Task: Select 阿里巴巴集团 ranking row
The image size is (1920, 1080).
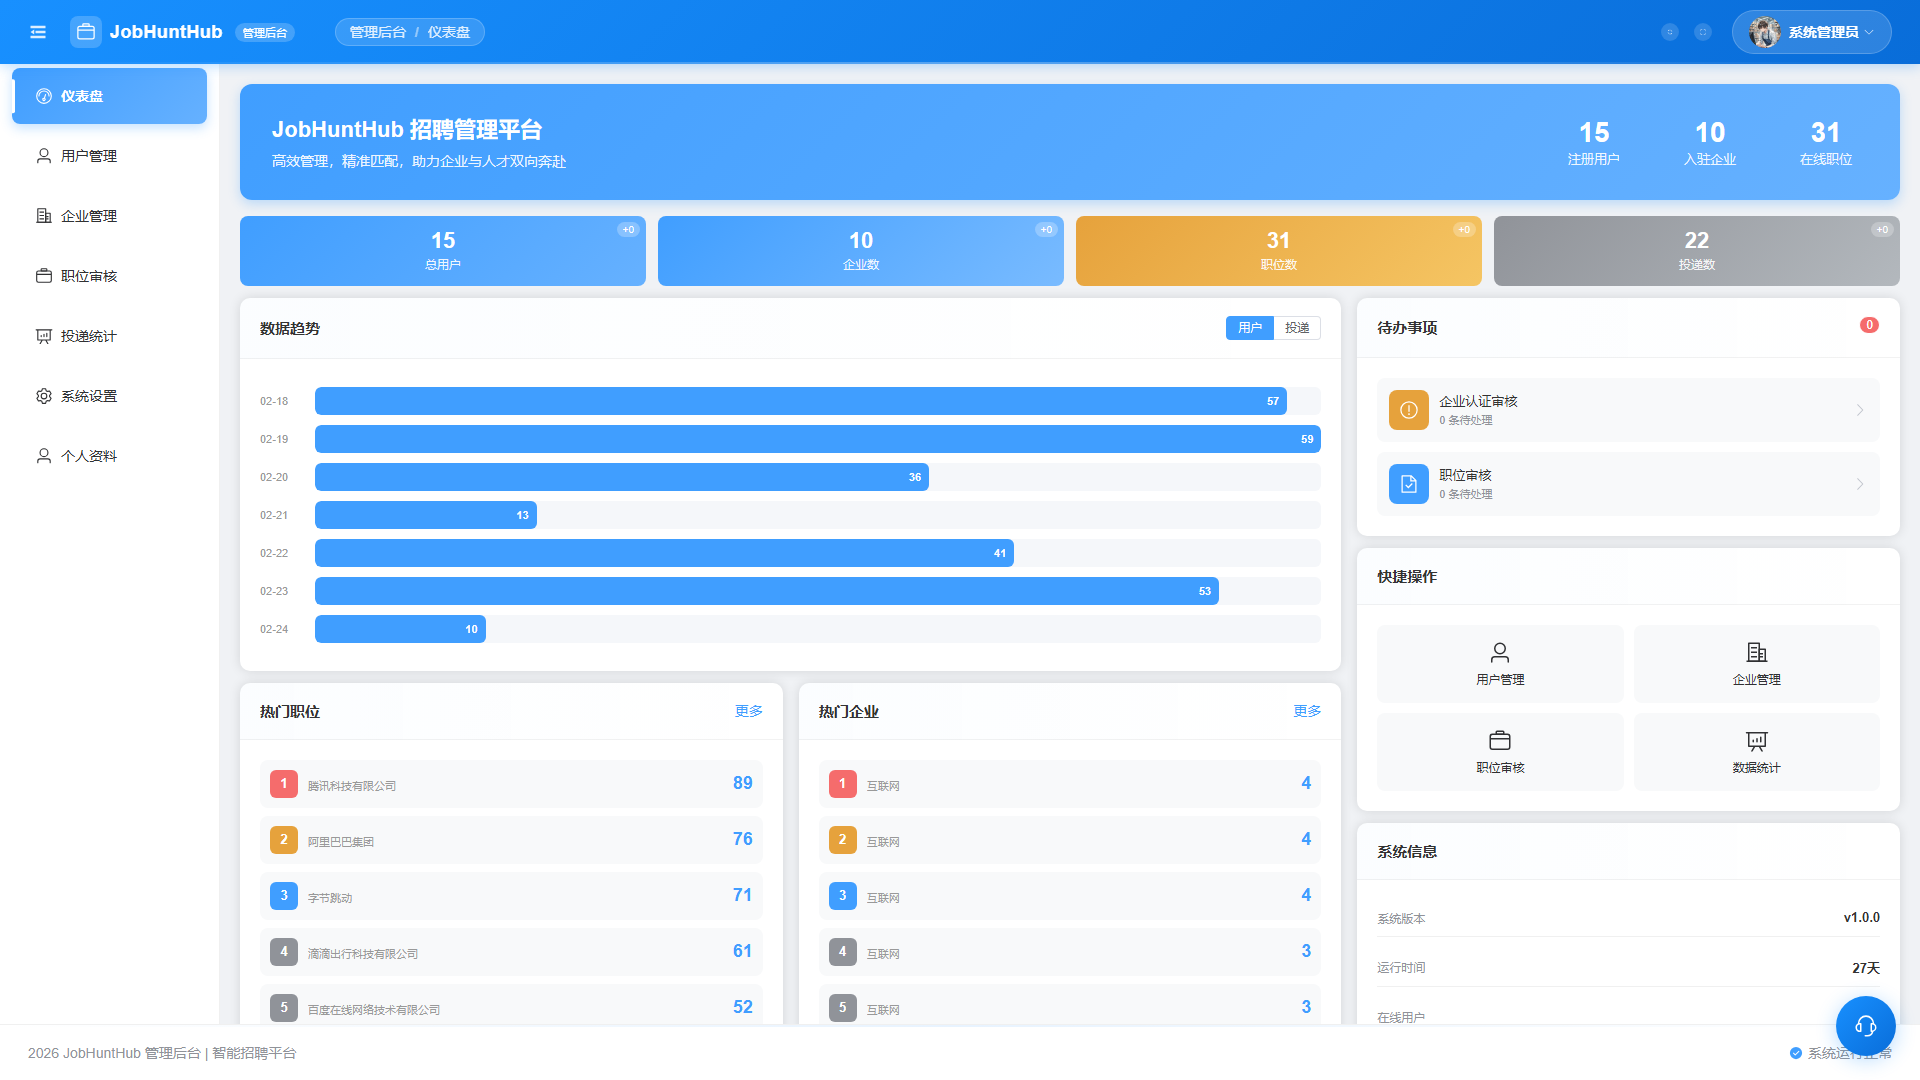Action: (x=511, y=840)
